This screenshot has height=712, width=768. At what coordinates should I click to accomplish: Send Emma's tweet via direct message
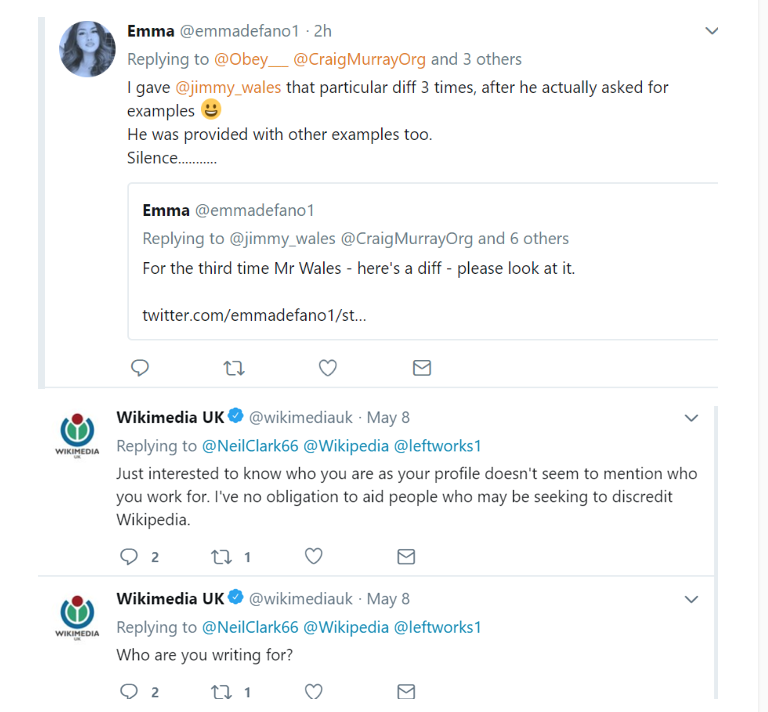pyautogui.click(x=422, y=368)
